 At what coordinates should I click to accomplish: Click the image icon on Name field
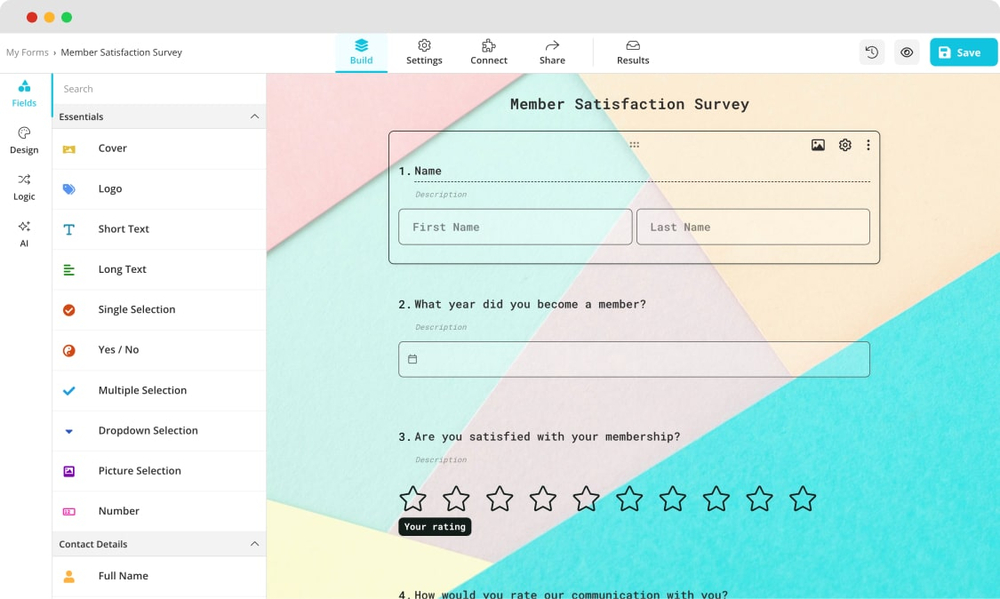tap(818, 145)
